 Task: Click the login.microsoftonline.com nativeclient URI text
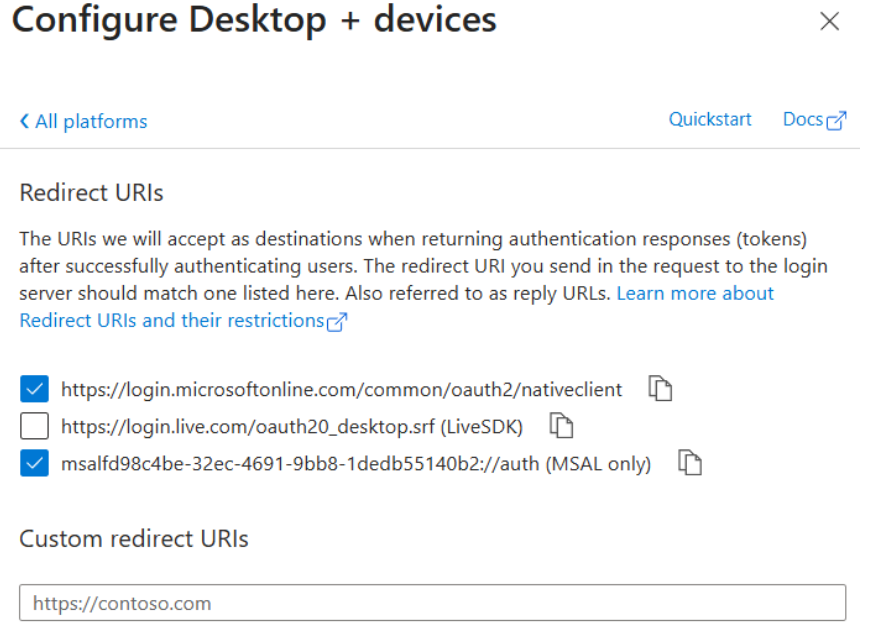[x=341, y=390]
